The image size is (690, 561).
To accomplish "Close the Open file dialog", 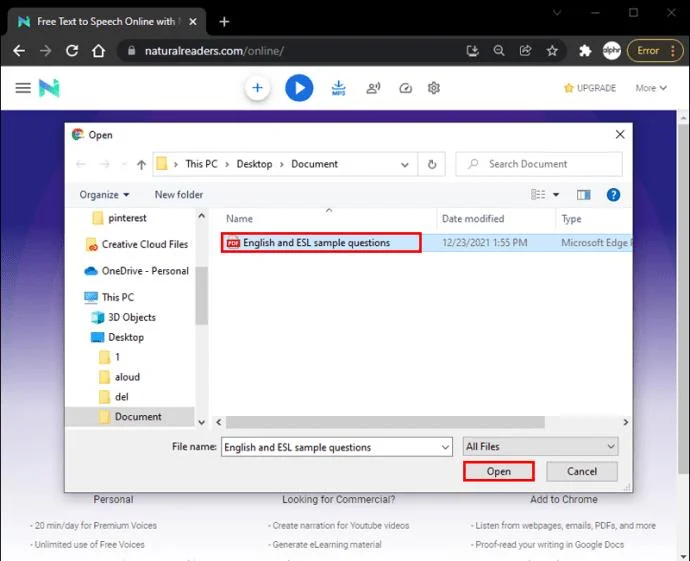I will click(620, 134).
